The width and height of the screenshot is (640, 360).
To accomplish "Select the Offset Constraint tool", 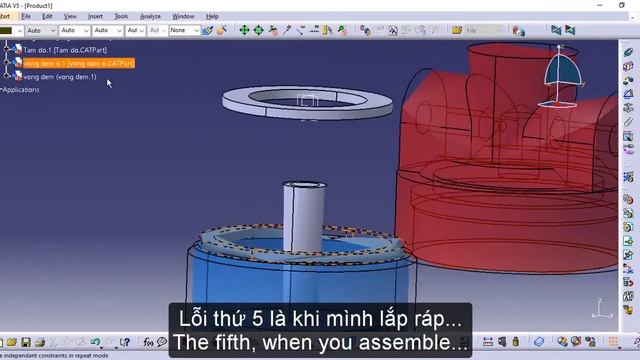I will click(x=628, y=80).
